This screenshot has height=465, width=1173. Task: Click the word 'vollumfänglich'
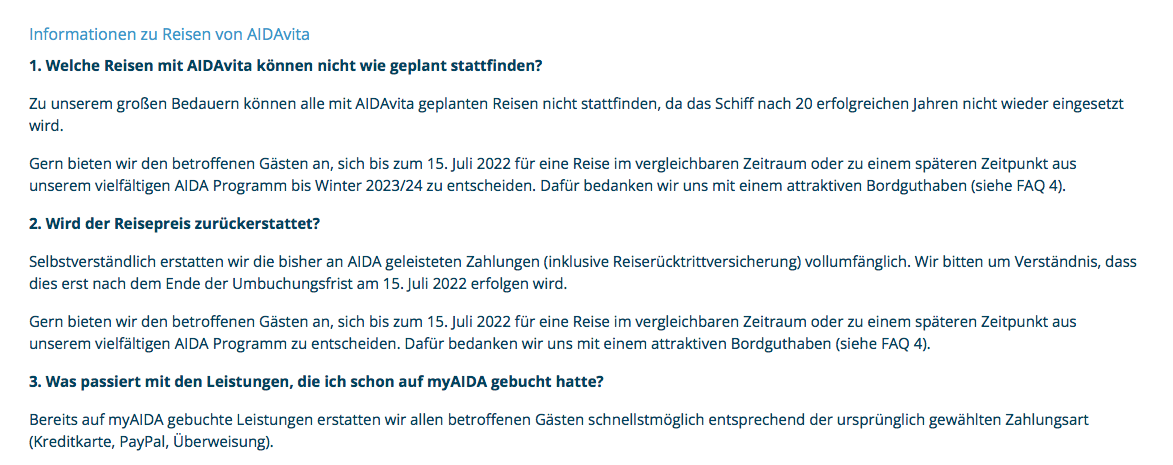(859, 261)
